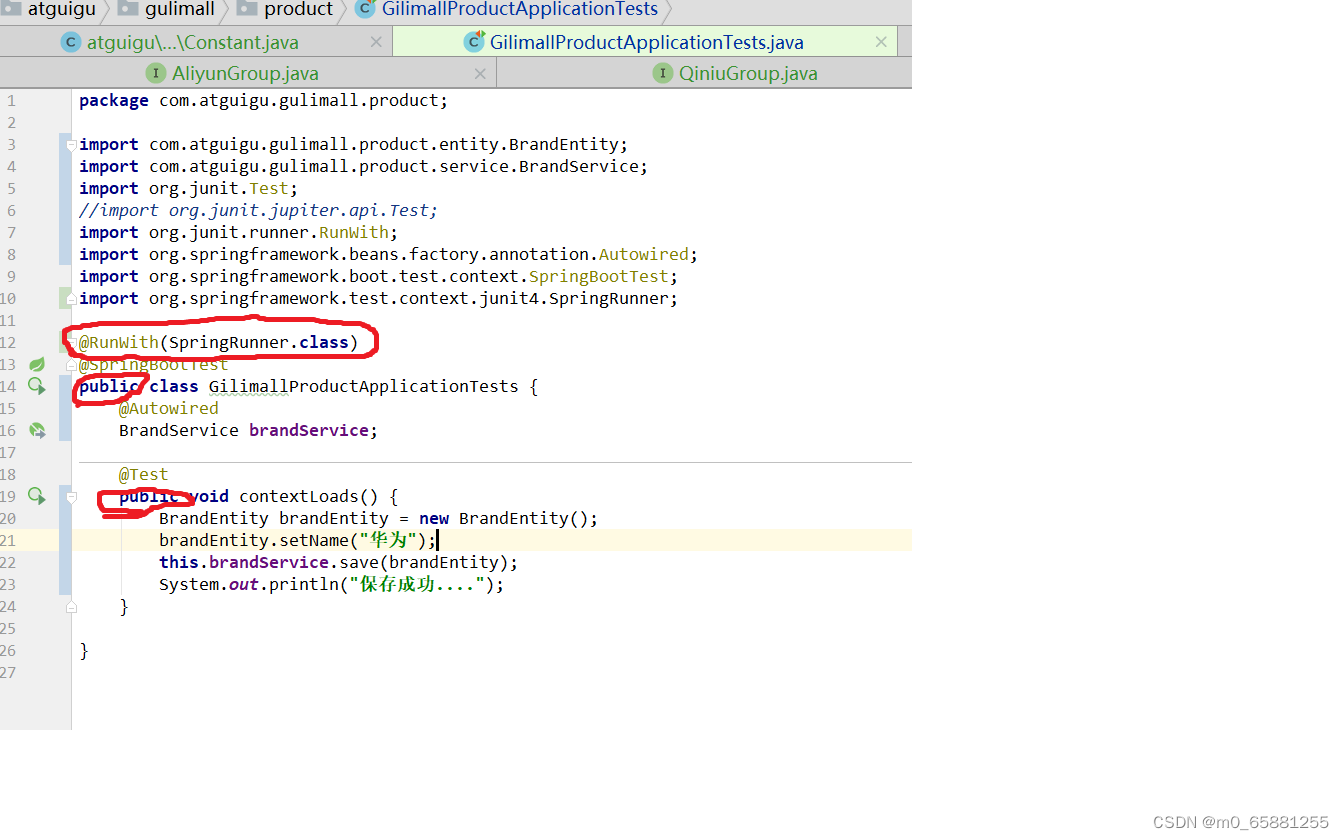Click the package icon before 'product' breadcrumb

246,10
